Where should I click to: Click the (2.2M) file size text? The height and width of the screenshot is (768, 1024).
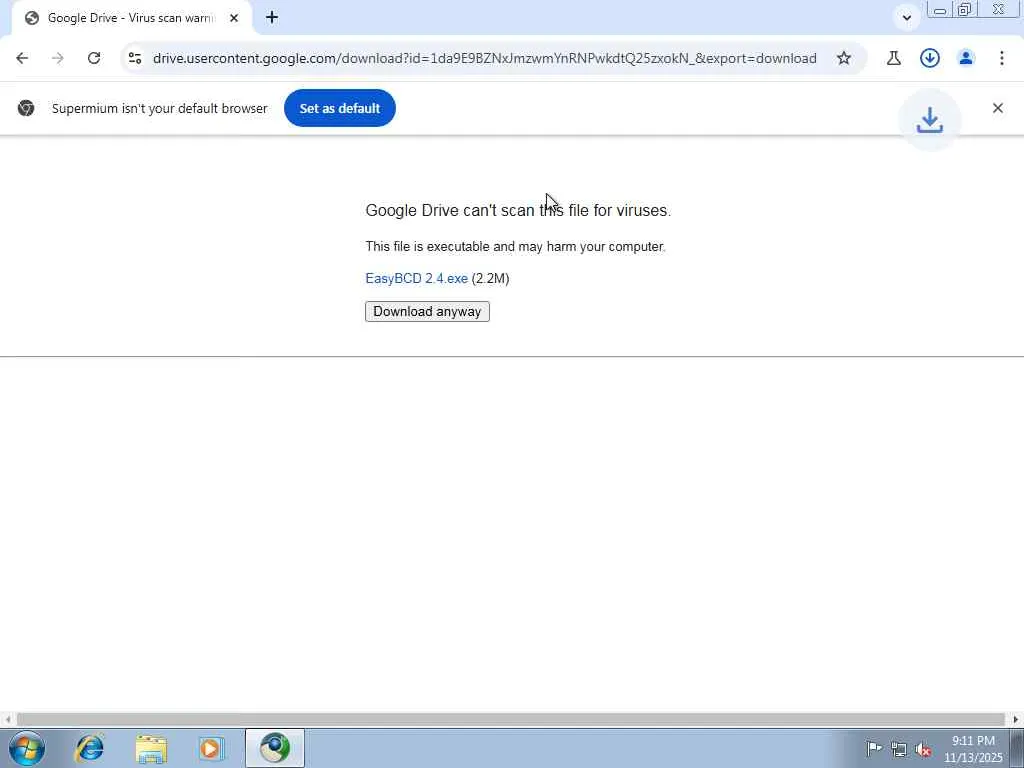click(490, 279)
